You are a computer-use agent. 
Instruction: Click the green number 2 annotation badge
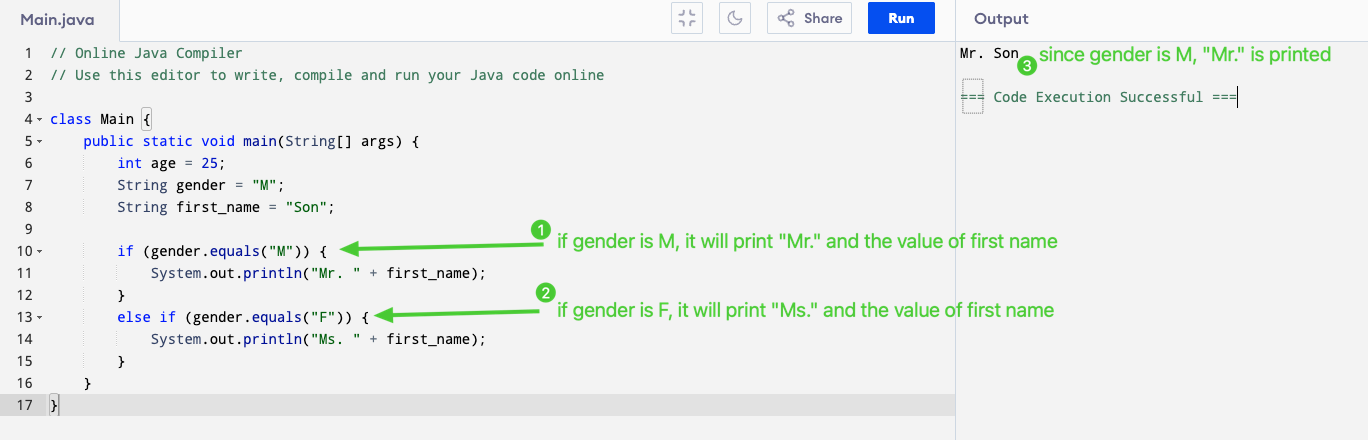click(x=545, y=293)
